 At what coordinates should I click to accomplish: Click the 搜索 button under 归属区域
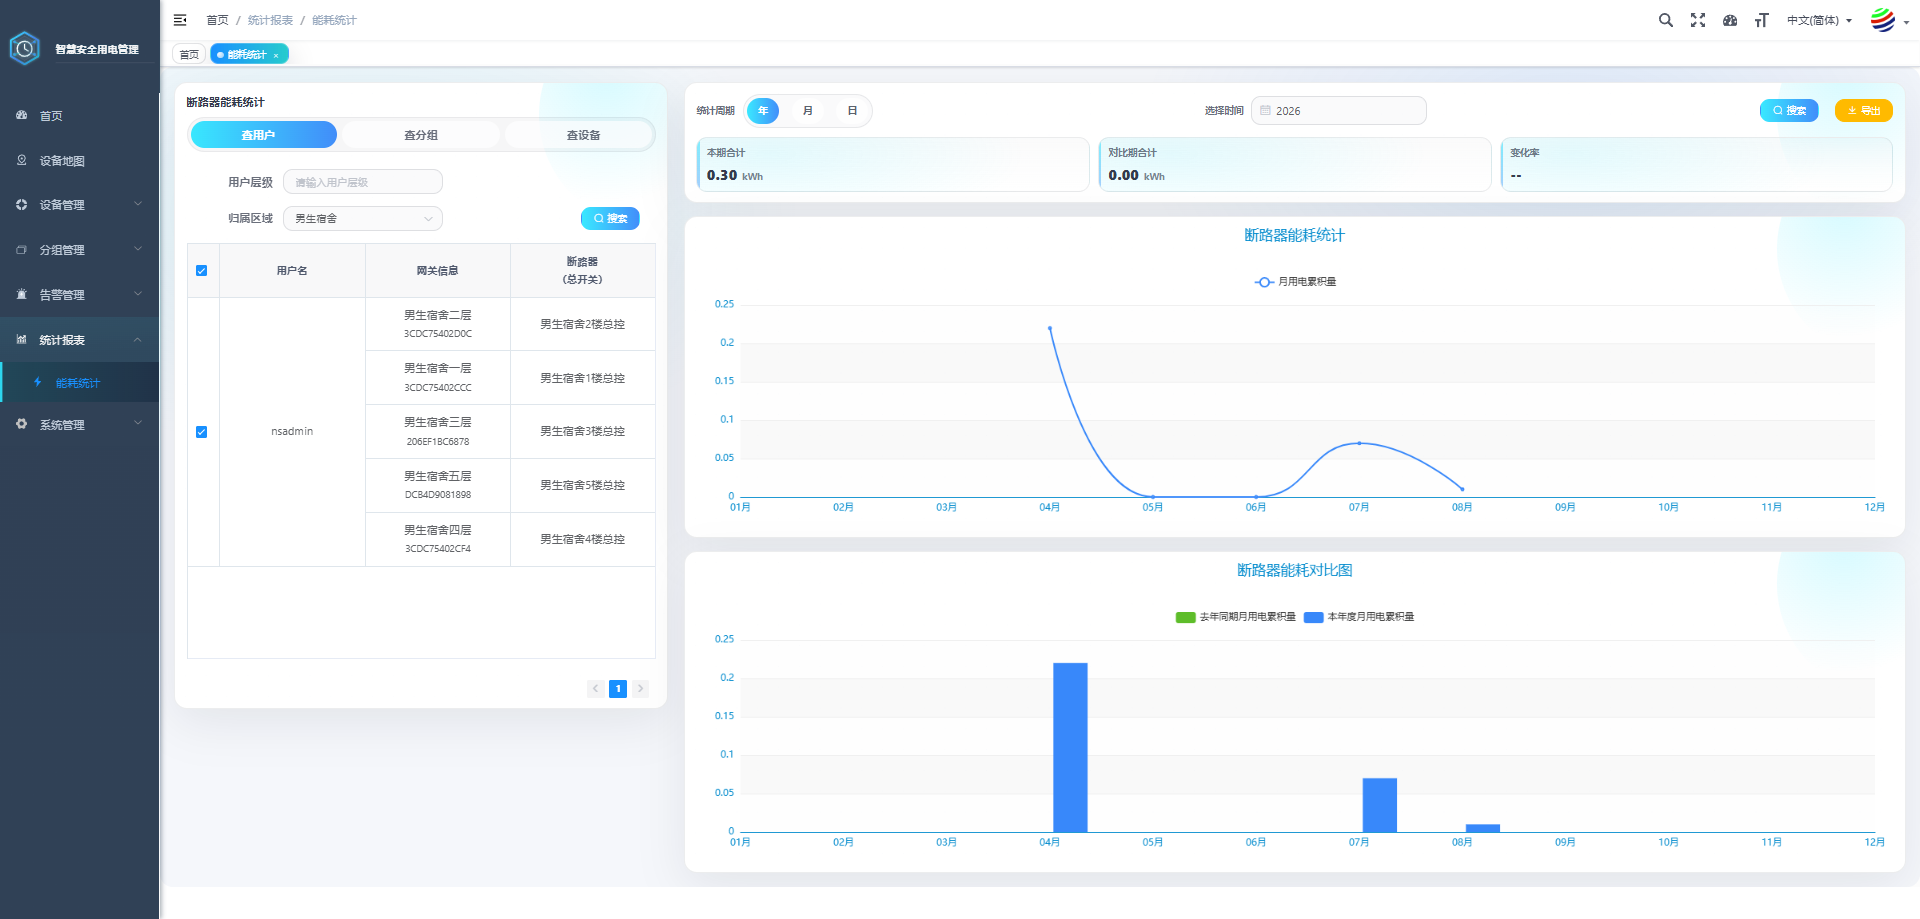[x=610, y=218]
